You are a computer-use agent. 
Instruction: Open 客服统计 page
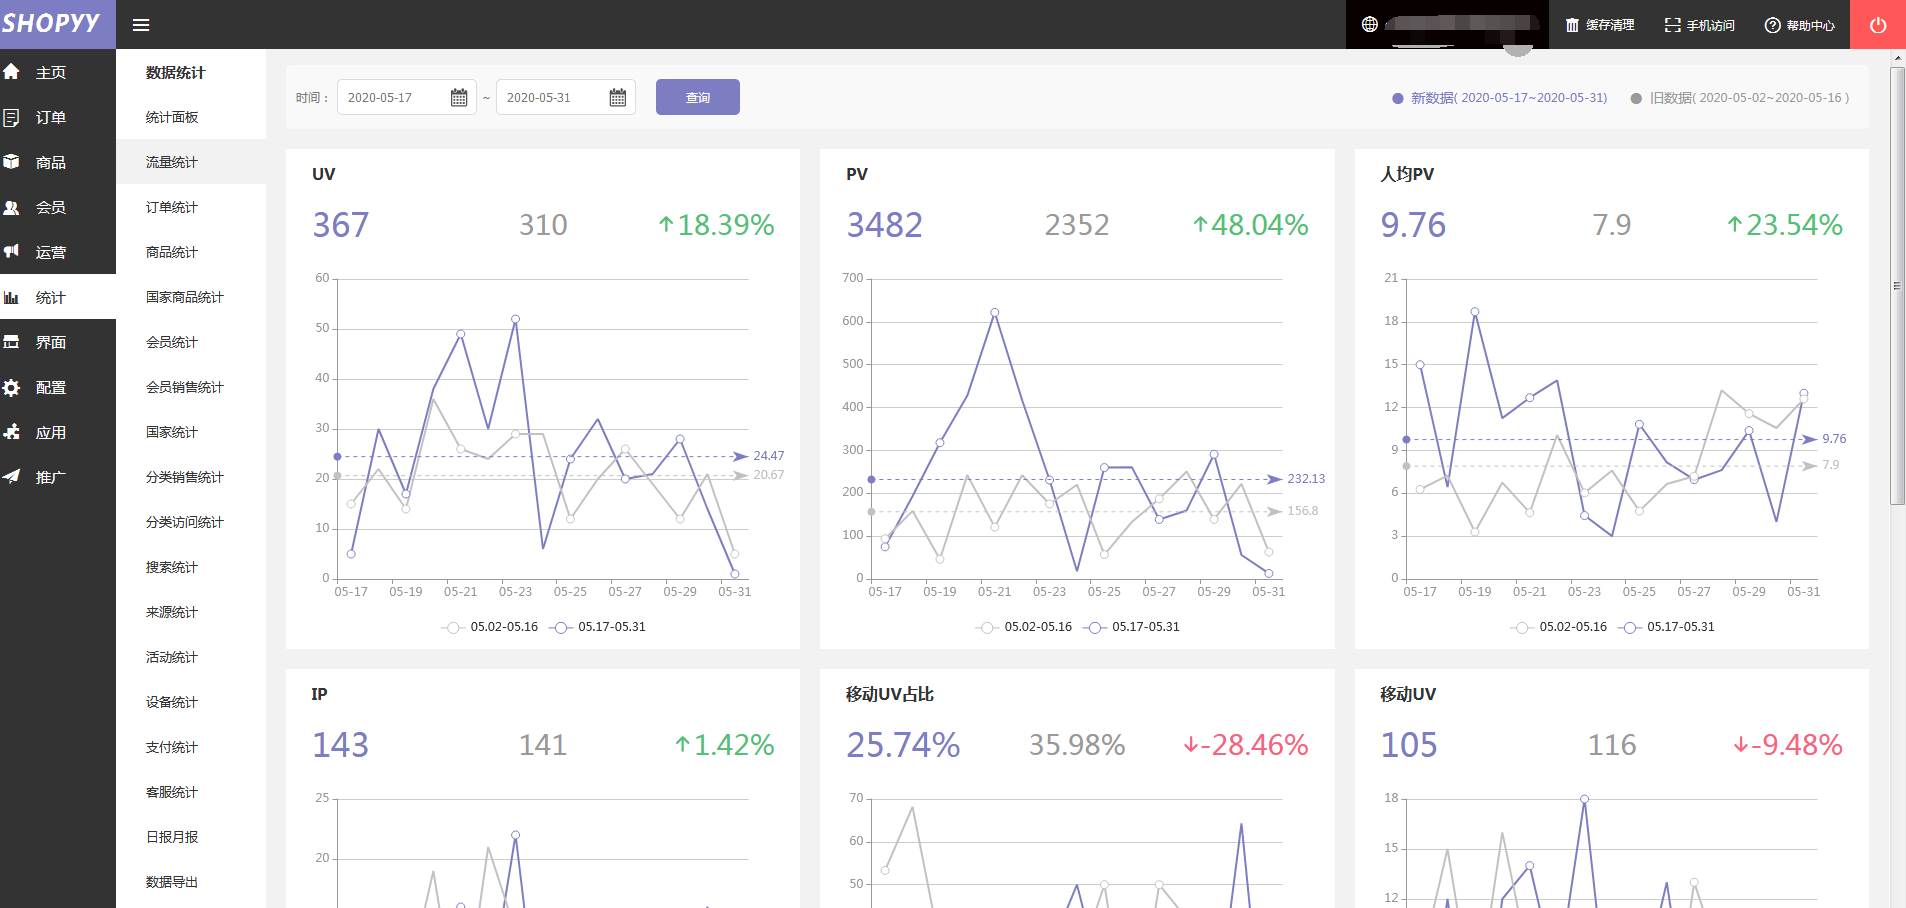(172, 792)
